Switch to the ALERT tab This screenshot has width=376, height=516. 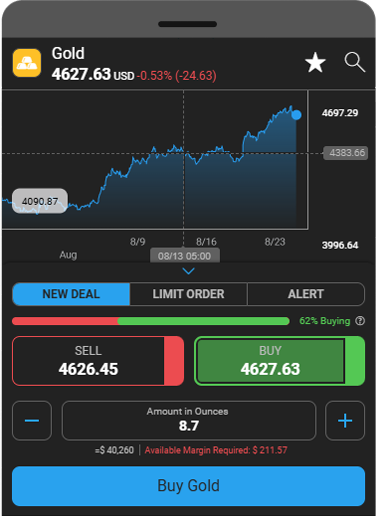point(306,294)
